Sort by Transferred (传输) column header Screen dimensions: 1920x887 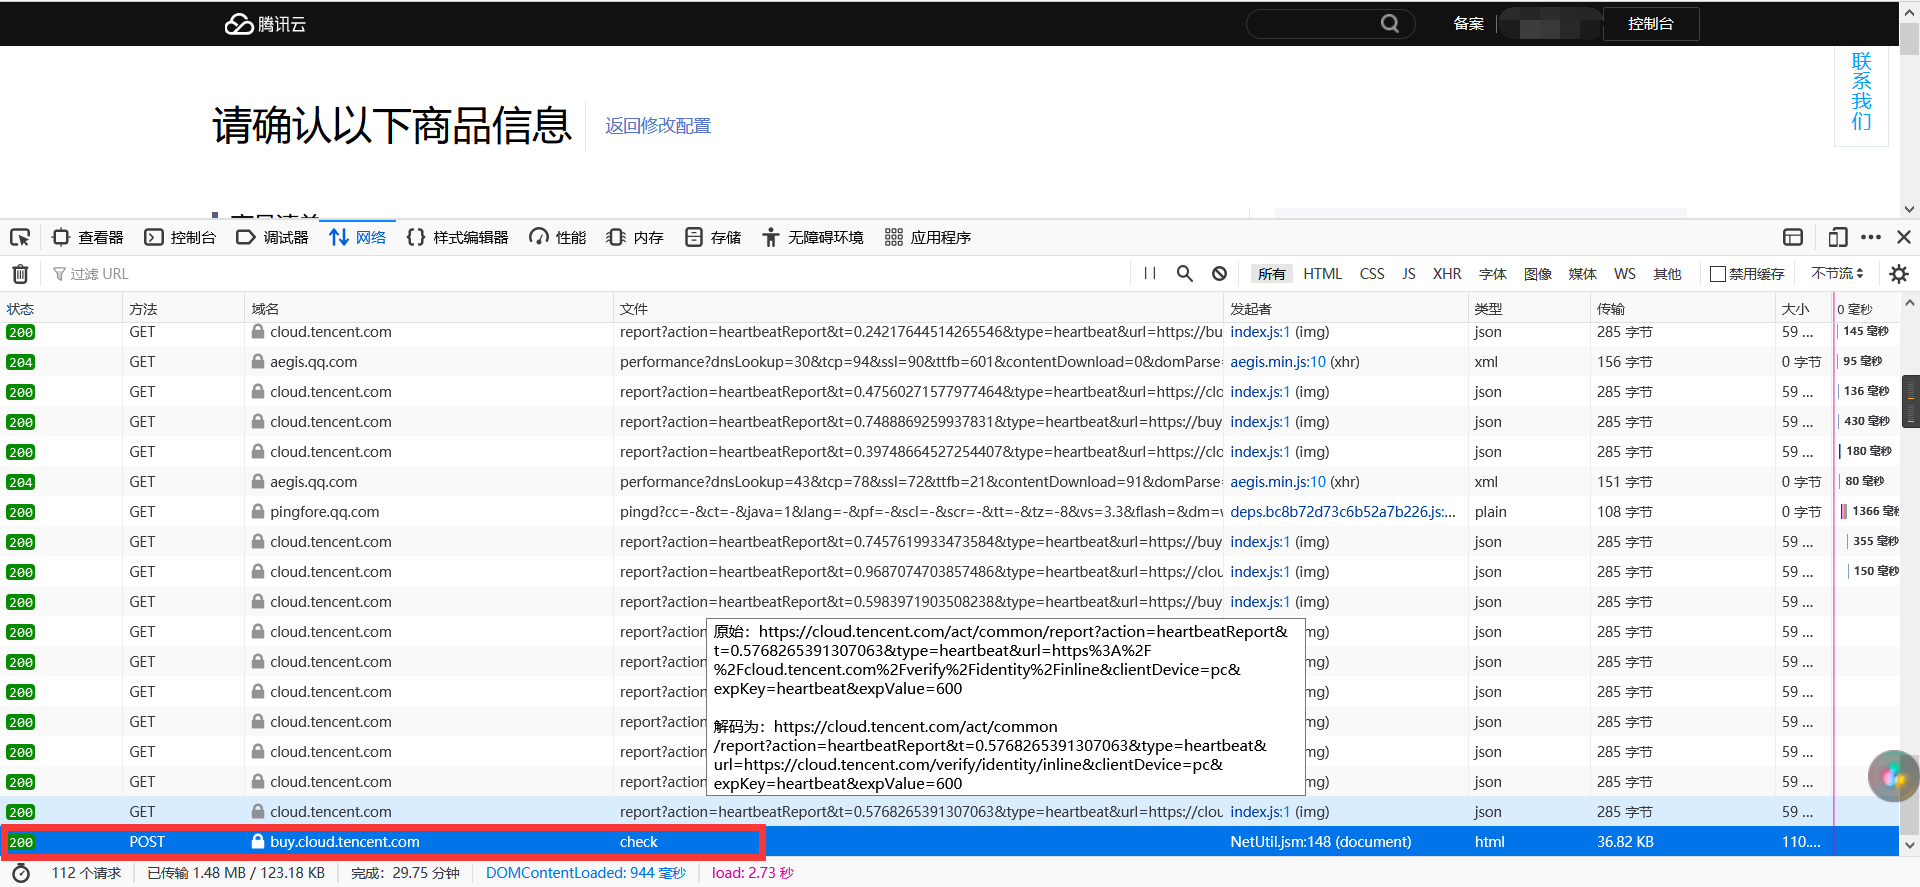(x=1682, y=308)
